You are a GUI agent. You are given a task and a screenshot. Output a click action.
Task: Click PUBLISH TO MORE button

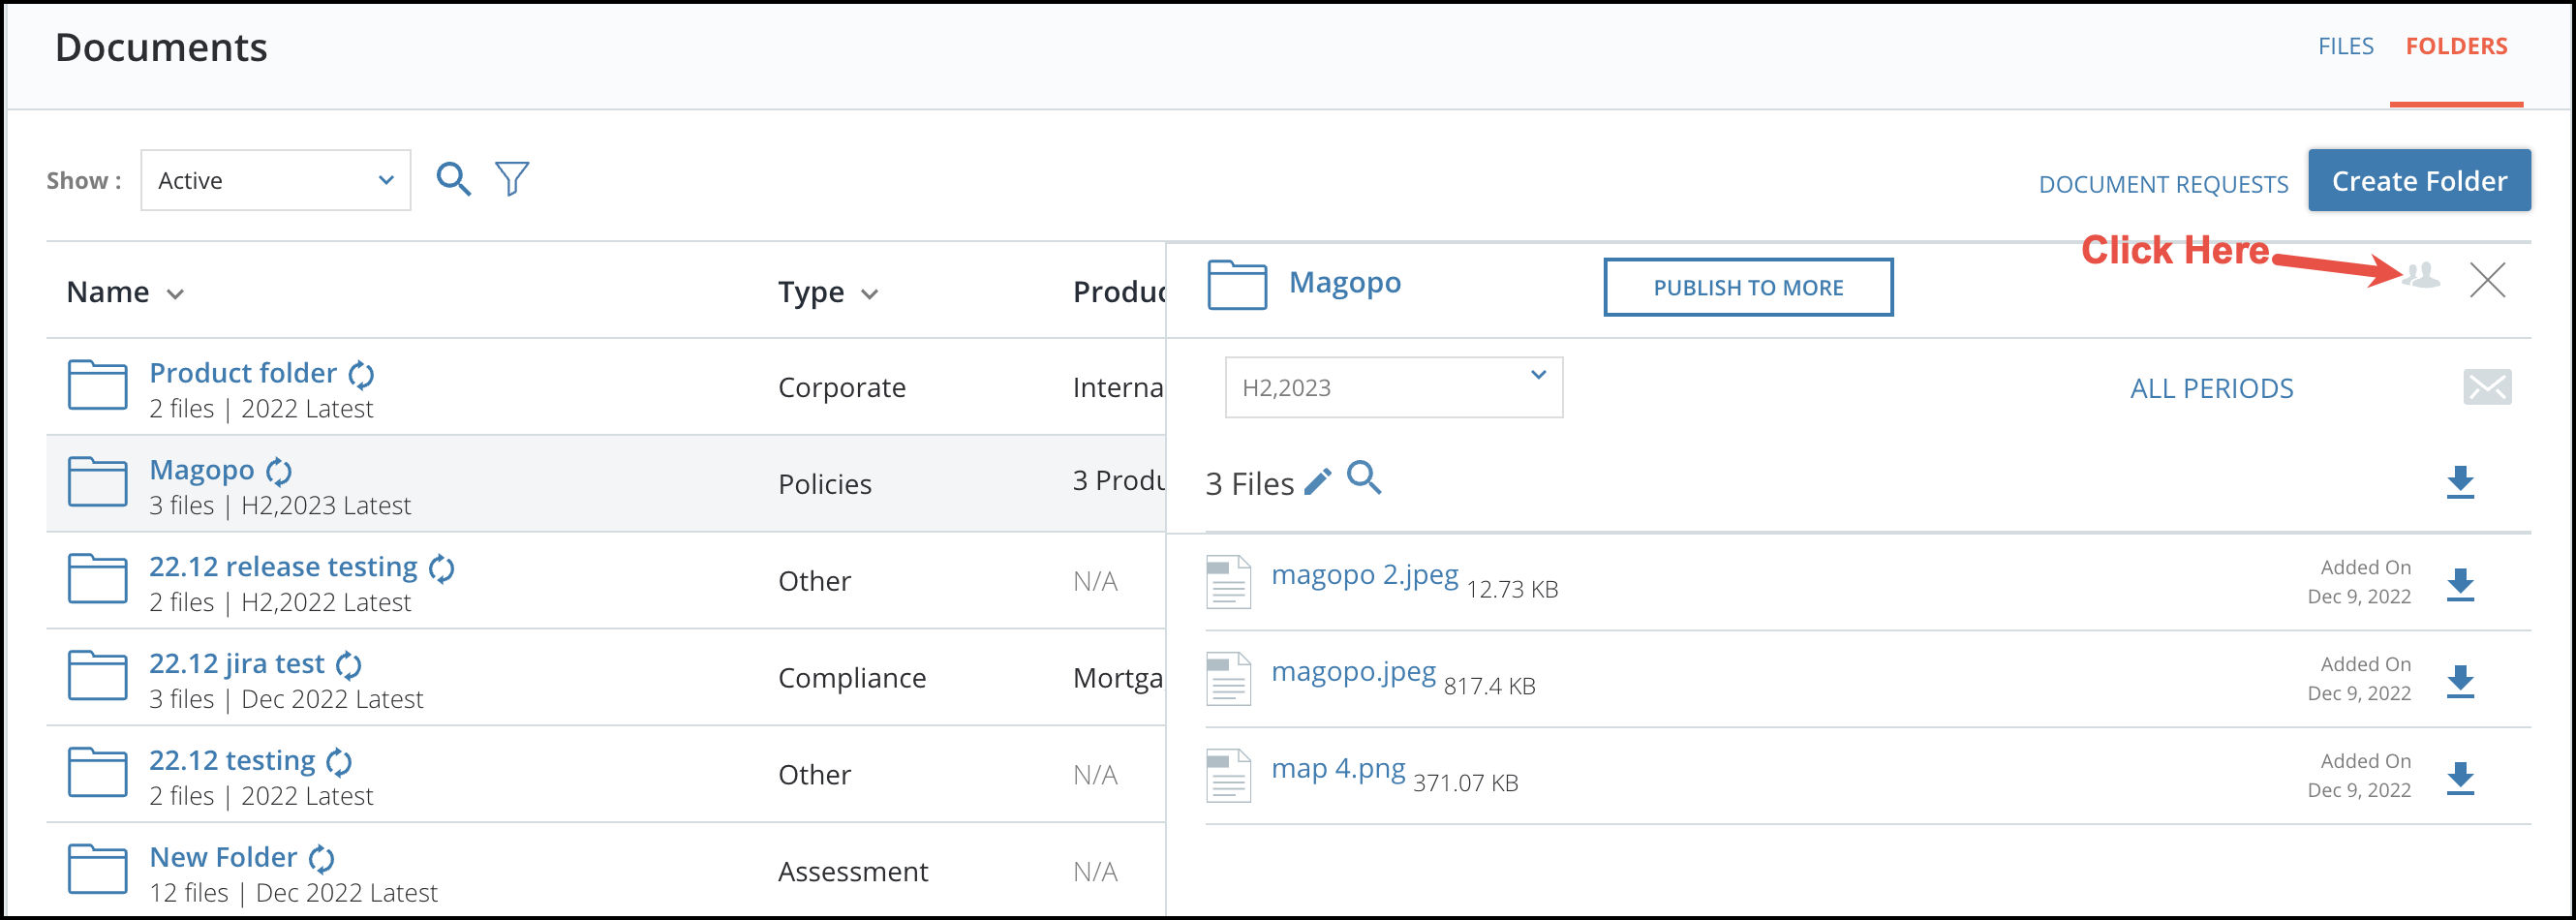(1749, 287)
